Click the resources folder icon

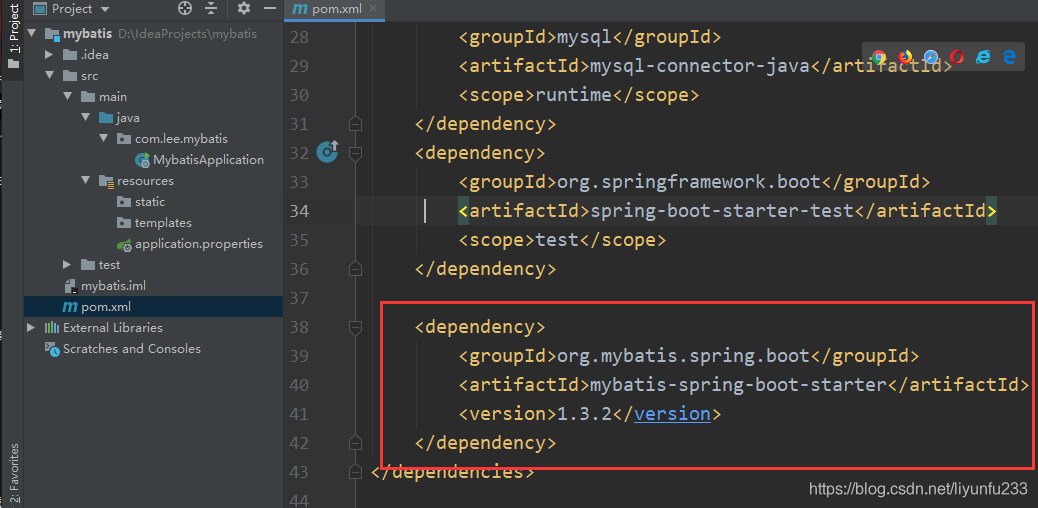105,180
